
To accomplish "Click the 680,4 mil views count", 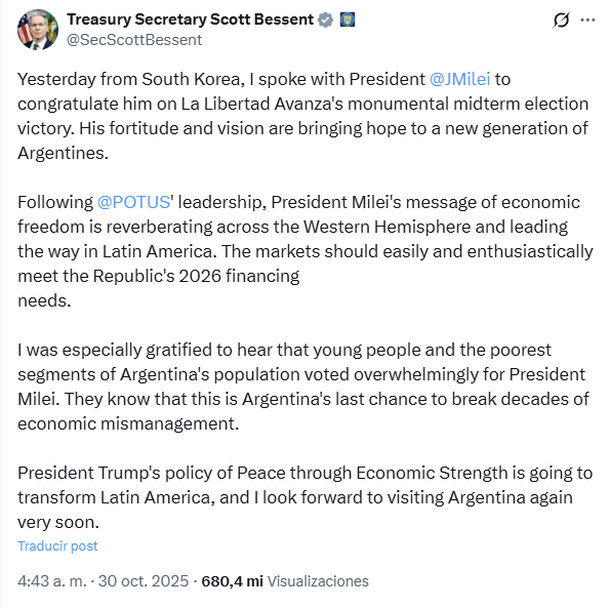I will (x=232, y=581).
